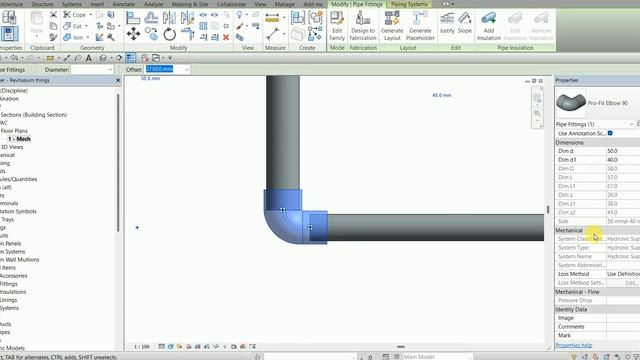Click the Trim/Extend to Corner tool
Image resolution: width=640 pixels, height=360 pixels.
coord(187,34)
